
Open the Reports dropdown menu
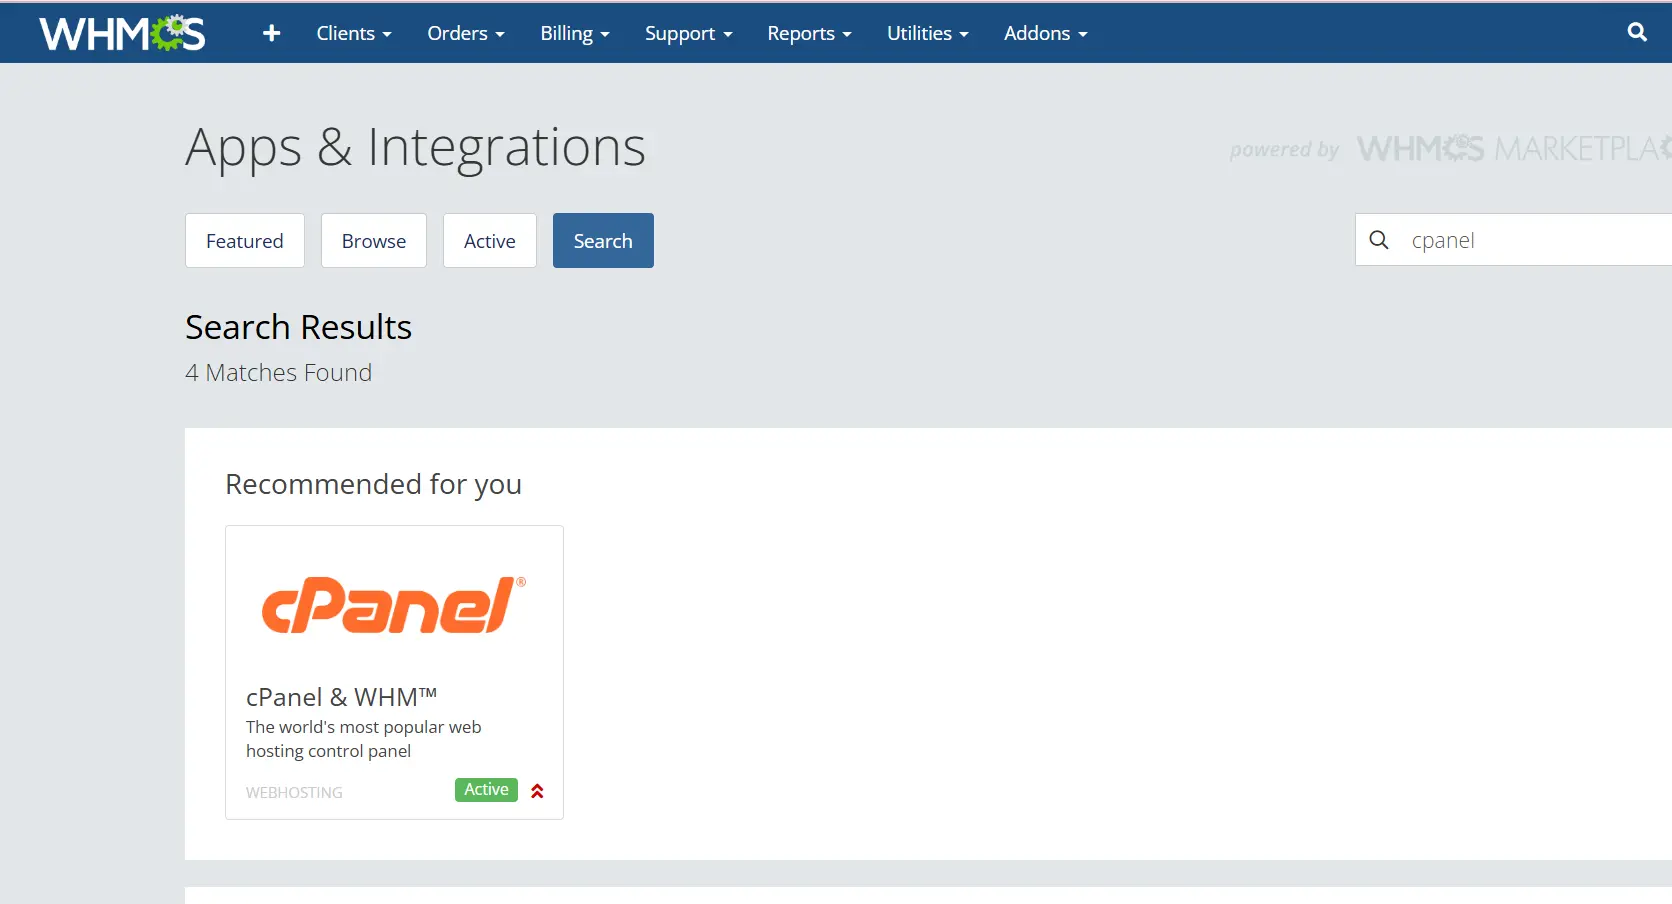click(809, 33)
